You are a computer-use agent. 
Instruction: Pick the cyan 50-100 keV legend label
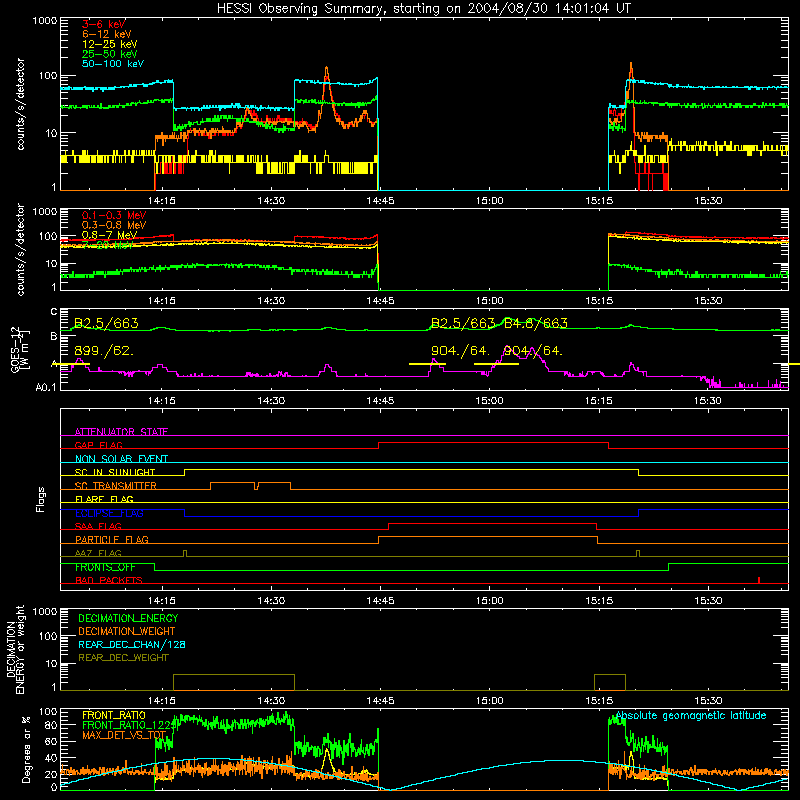[113, 64]
